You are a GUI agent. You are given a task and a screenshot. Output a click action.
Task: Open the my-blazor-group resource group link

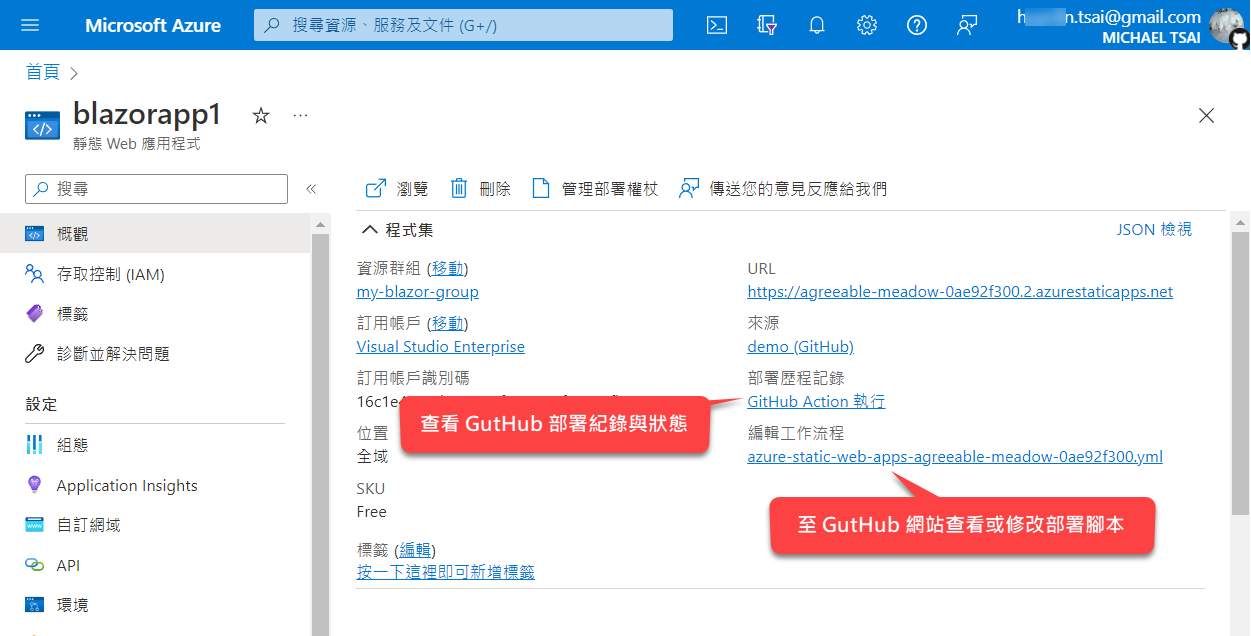point(418,292)
